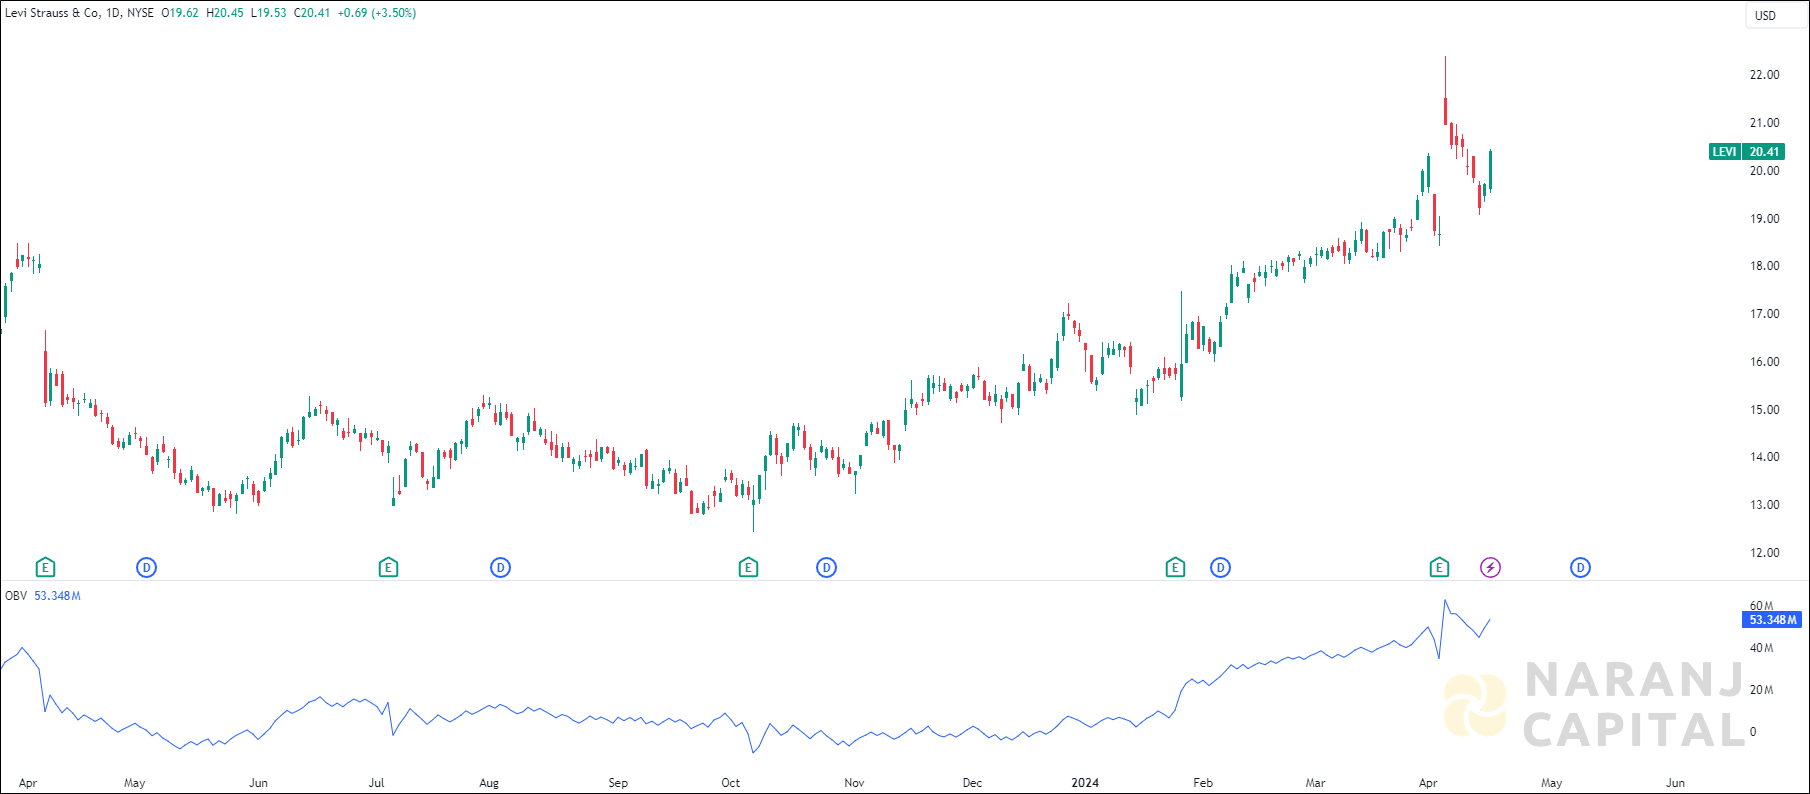Click the earnings marker near April 2023

click(45, 568)
